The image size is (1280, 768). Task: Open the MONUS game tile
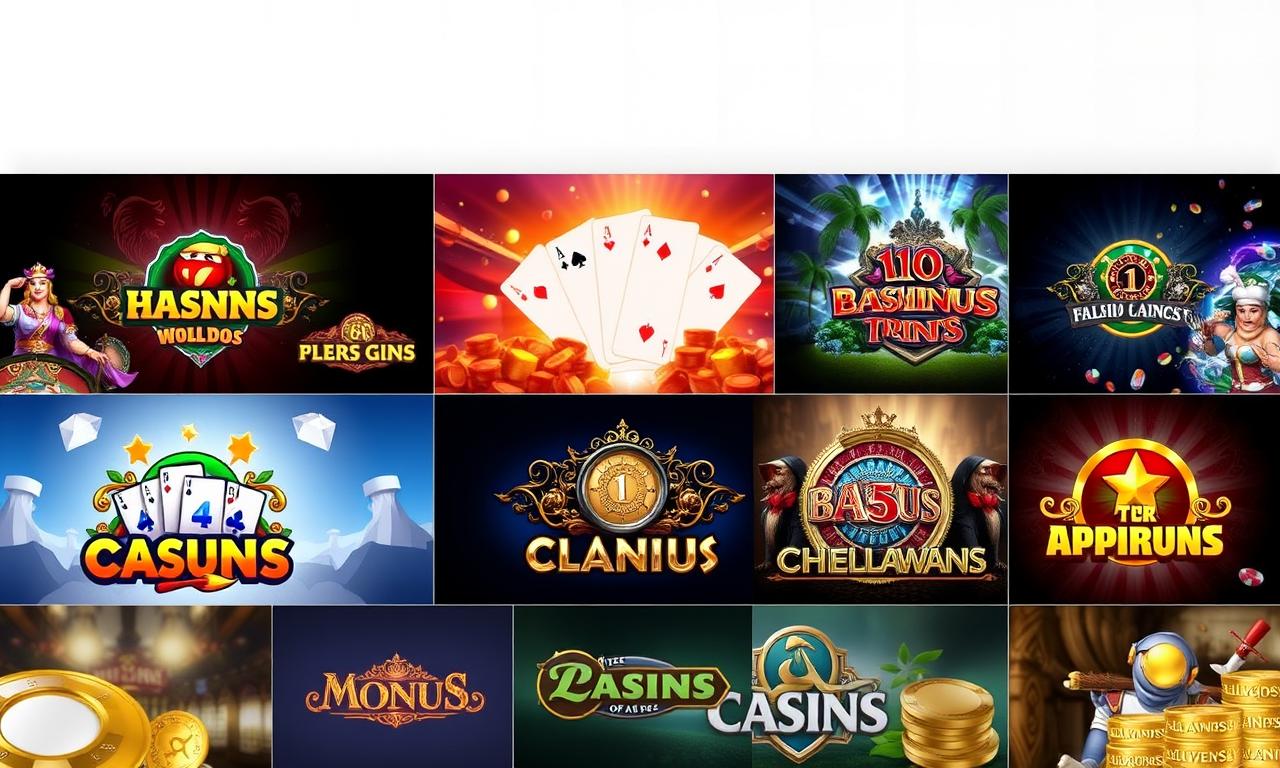(392, 687)
